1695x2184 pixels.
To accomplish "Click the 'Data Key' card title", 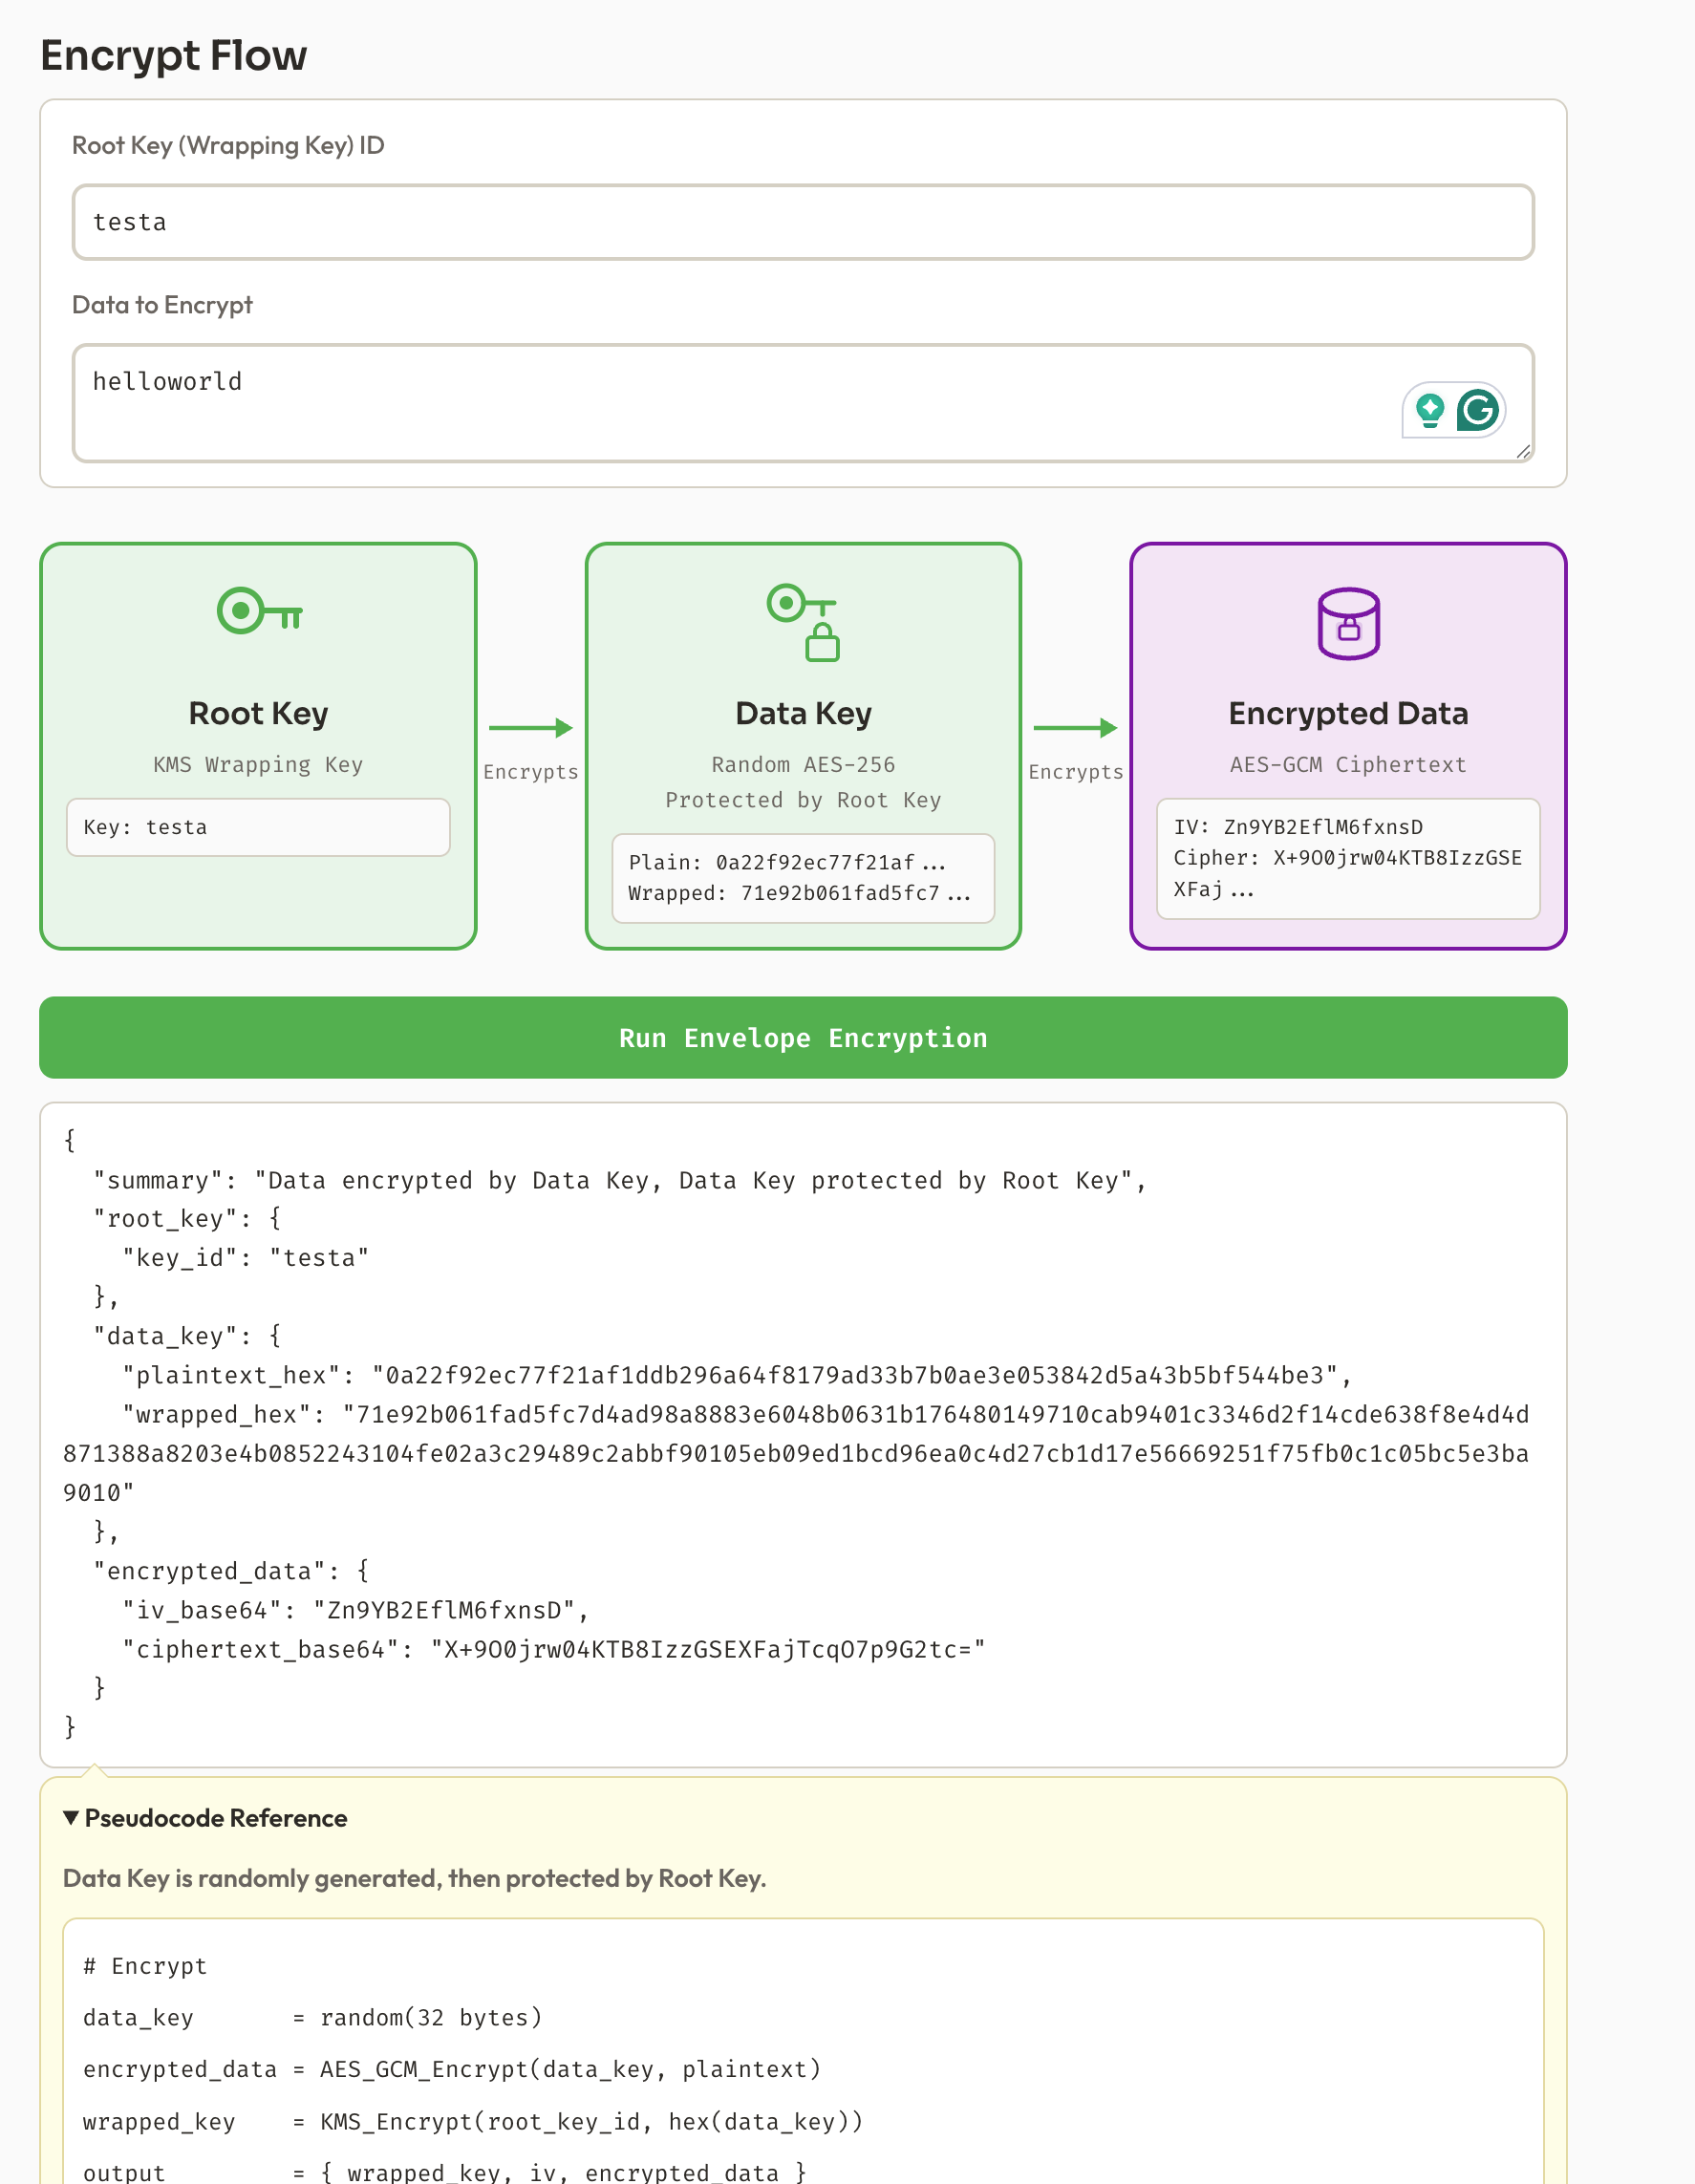I will 803,713.
